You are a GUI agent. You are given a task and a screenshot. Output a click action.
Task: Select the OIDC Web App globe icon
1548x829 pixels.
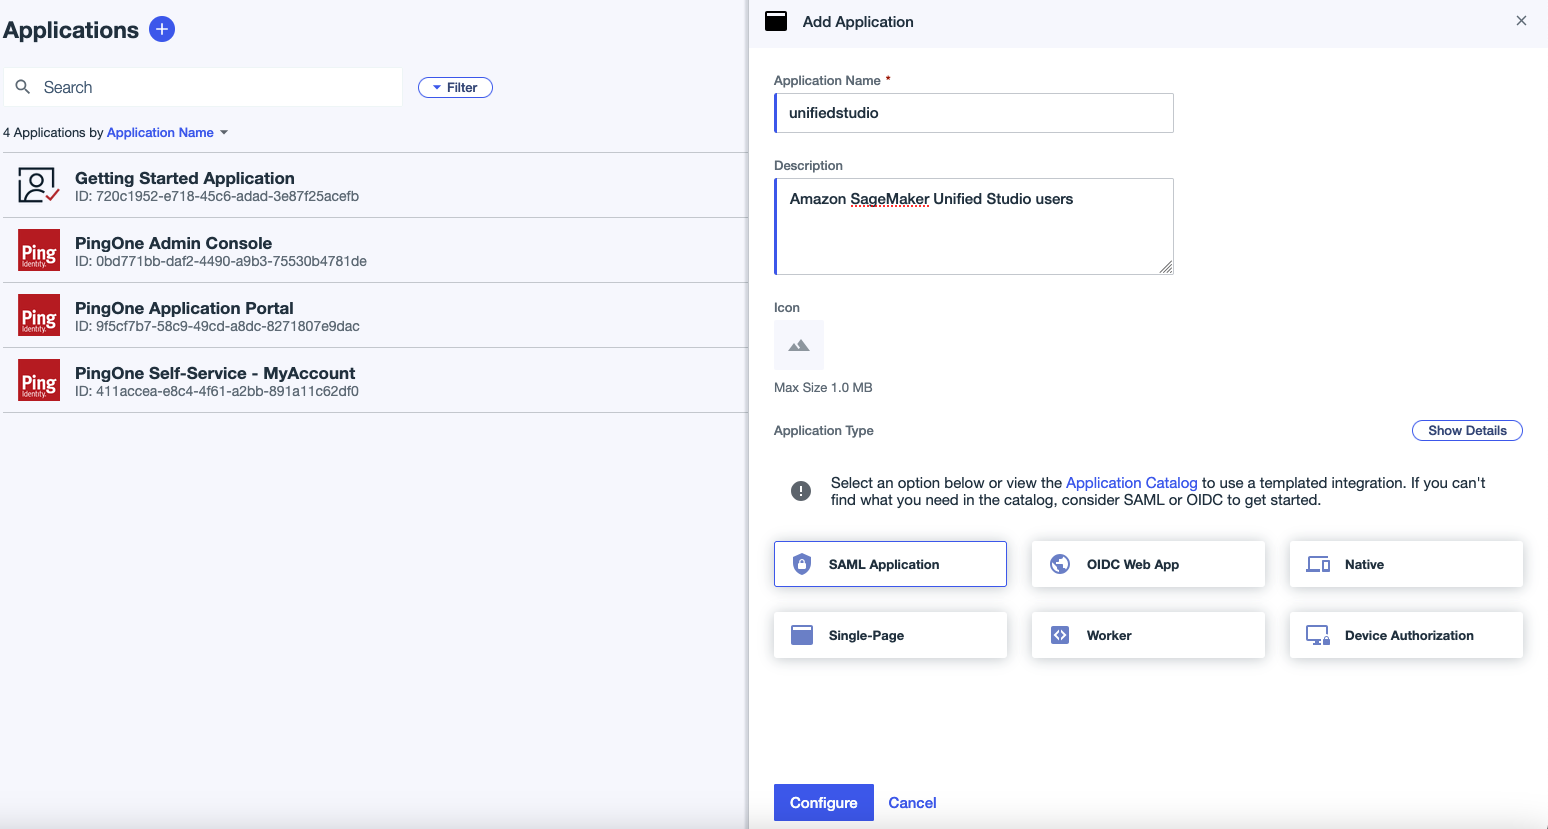click(1059, 563)
